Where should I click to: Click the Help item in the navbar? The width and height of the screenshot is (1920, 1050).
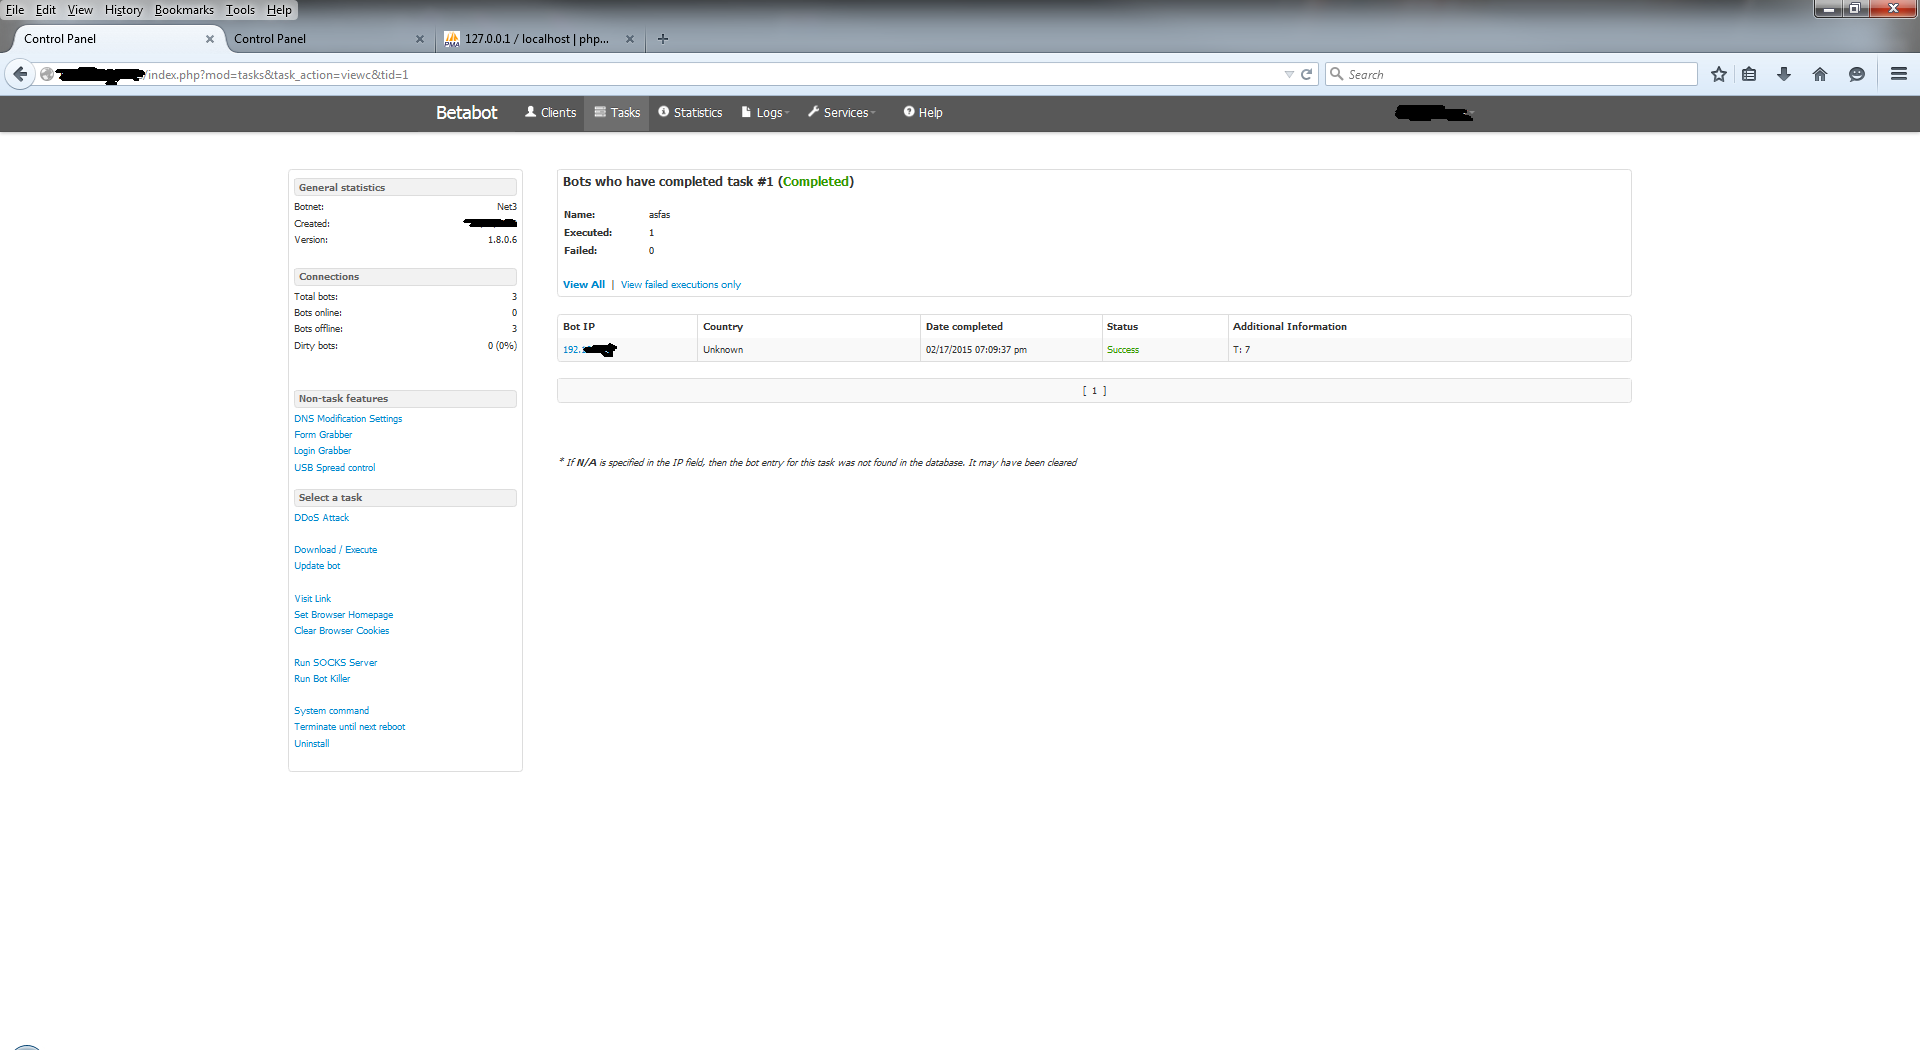tap(923, 113)
